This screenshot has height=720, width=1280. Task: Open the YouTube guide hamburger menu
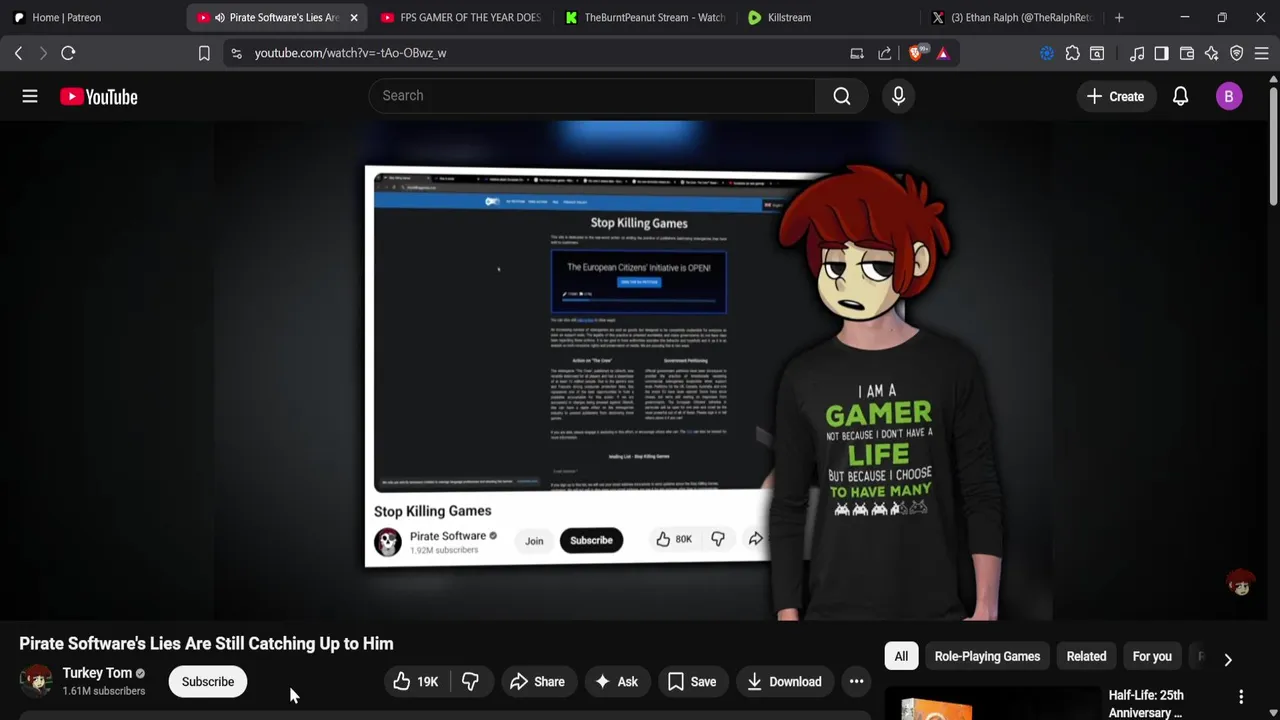[x=30, y=96]
